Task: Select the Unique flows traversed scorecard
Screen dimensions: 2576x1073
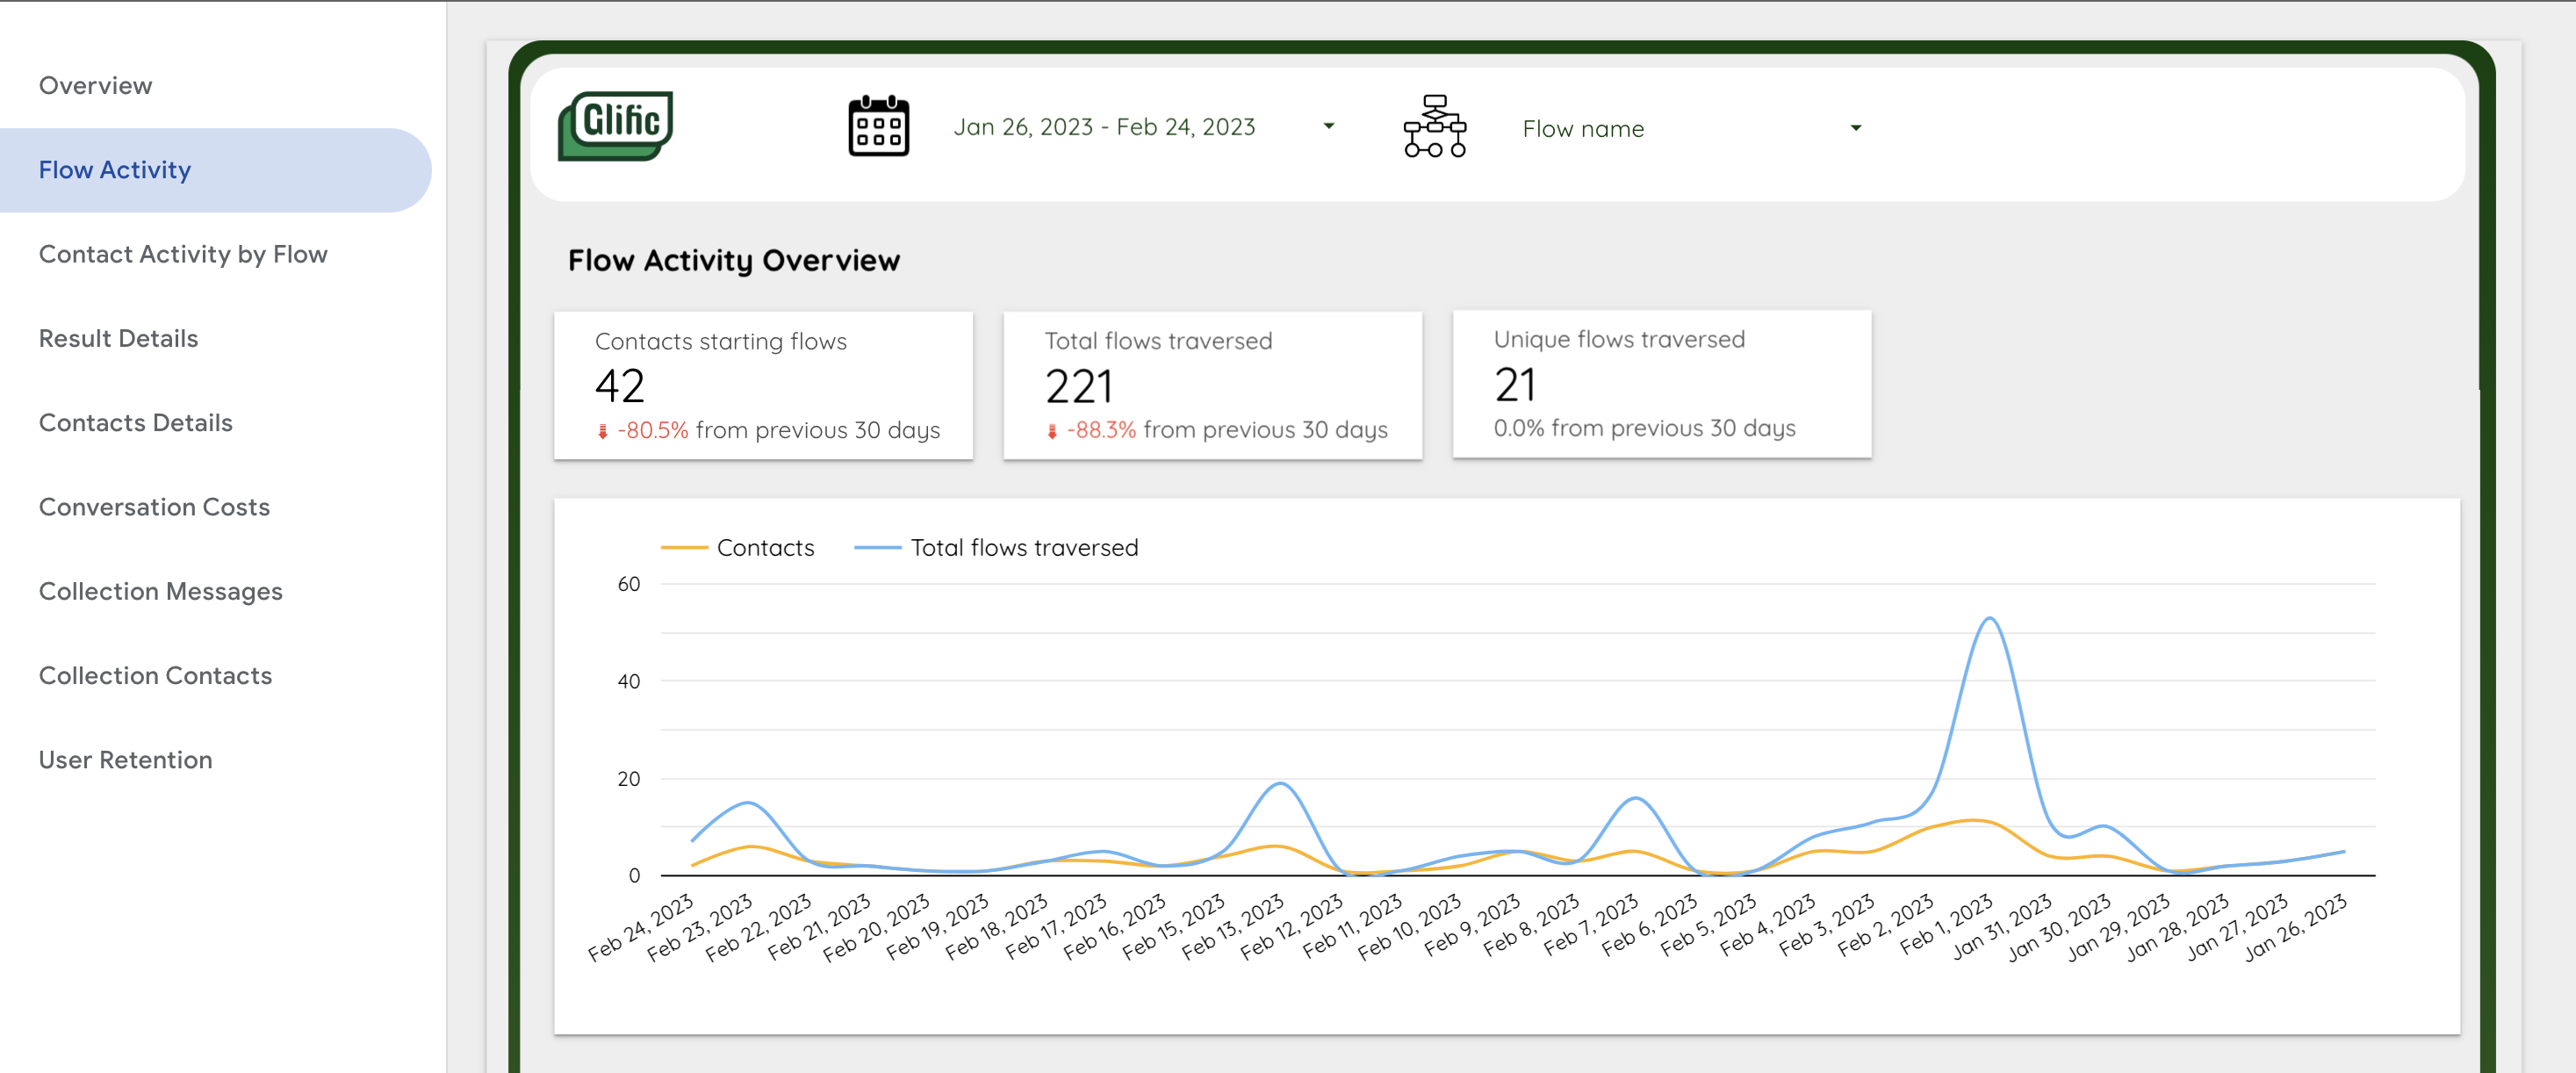Action: [x=1661, y=384]
